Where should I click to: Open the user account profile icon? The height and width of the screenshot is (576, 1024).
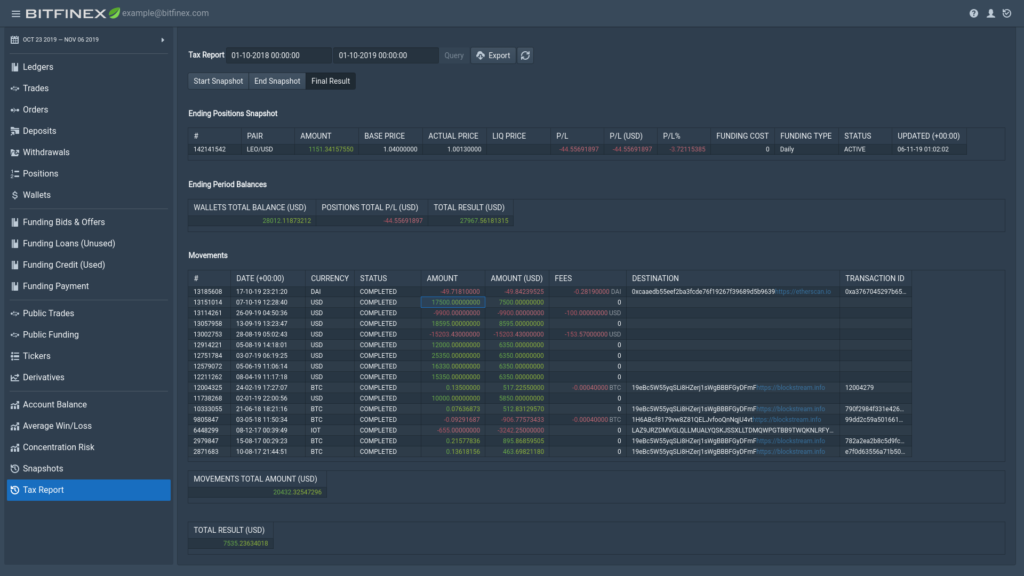(x=991, y=14)
